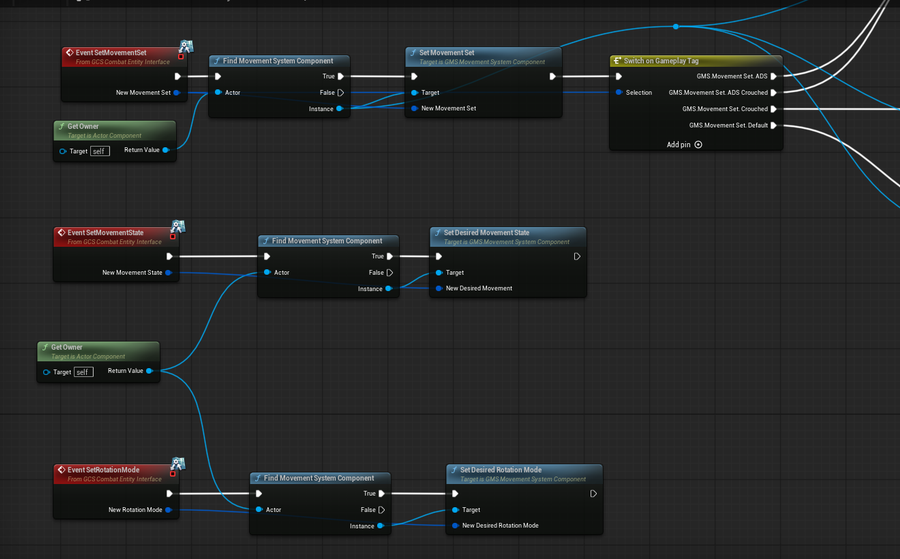This screenshot has height=559, width=900.
Task: Select the Event SetMovementState node title
Action: pos(106,232)
